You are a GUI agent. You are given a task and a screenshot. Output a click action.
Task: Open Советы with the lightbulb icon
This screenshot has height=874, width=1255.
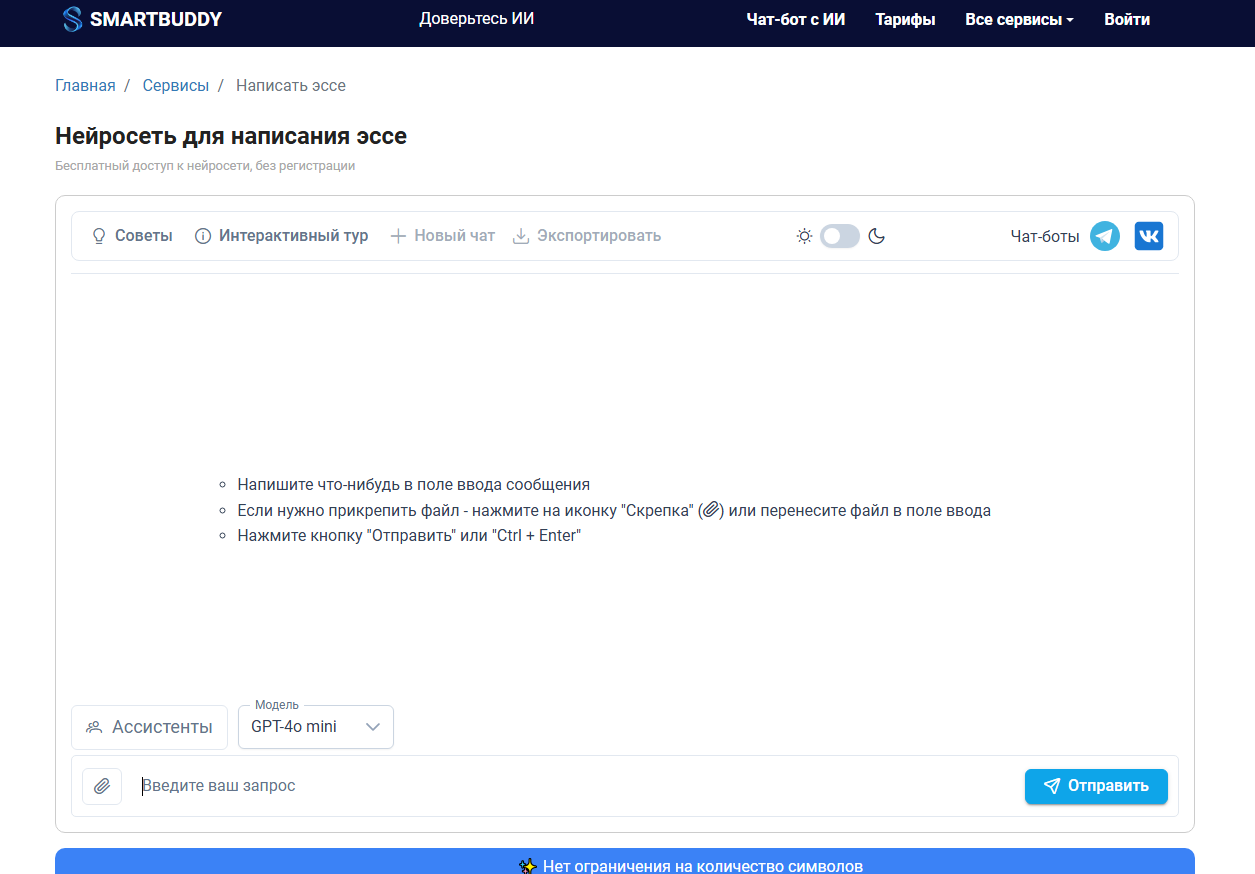coord(132,236)
